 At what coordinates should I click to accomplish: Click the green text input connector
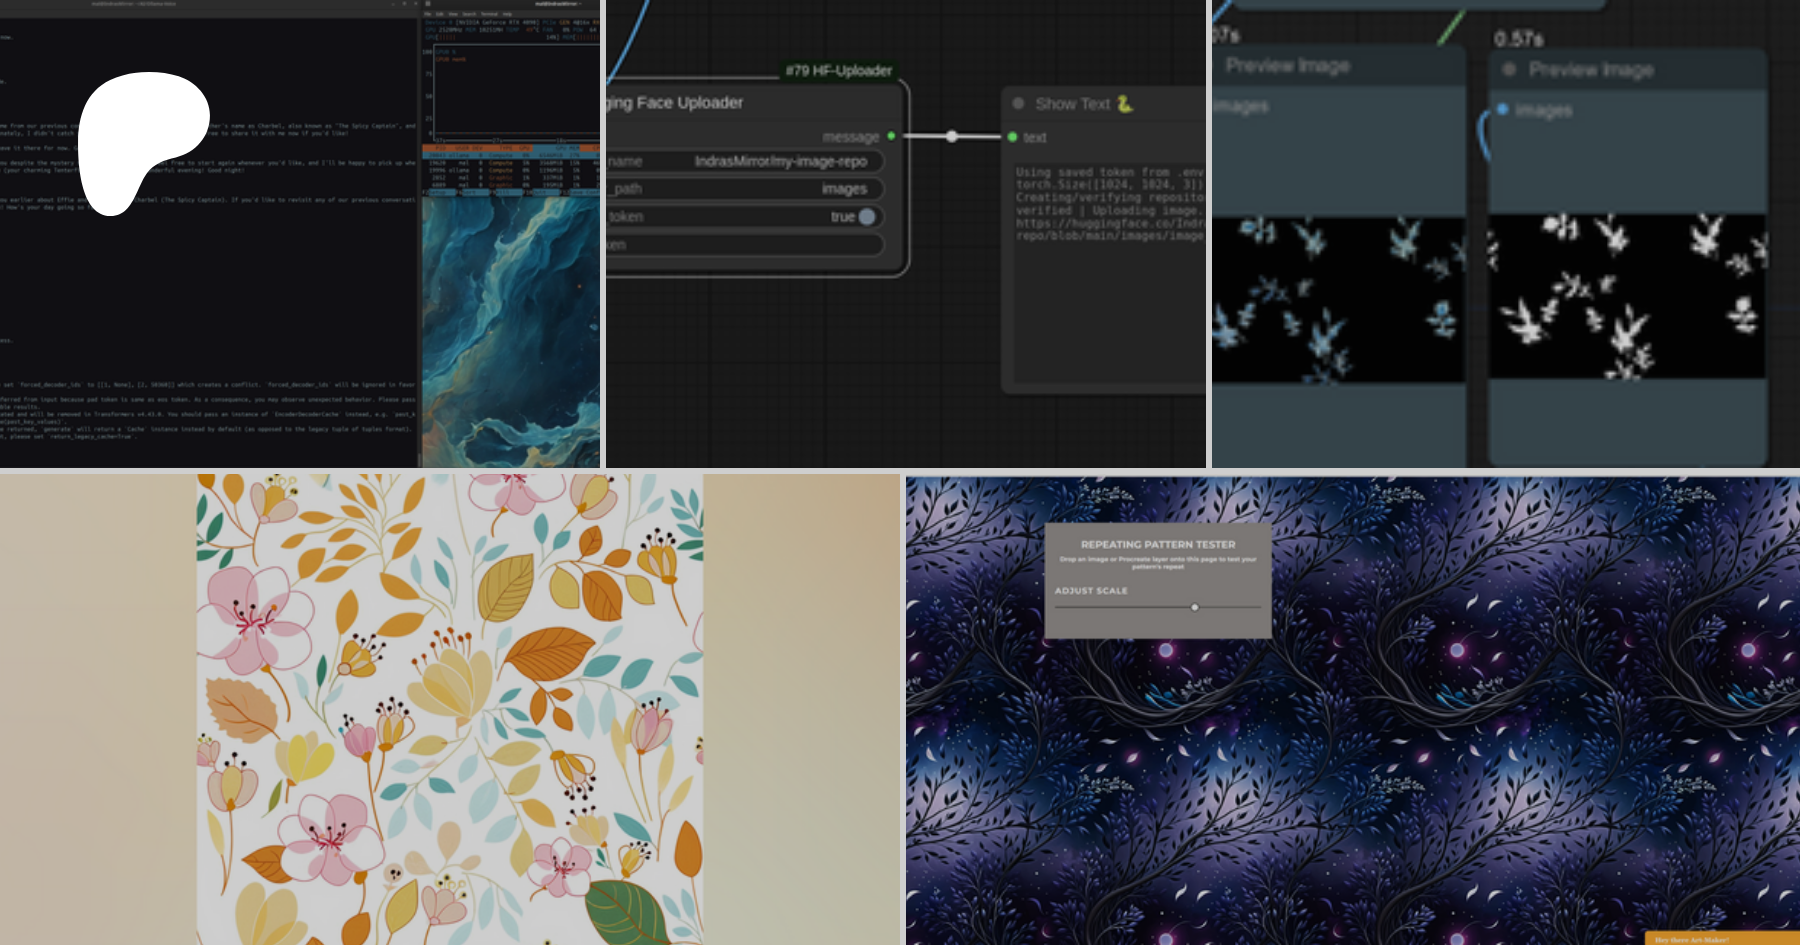click(x=1013, y=137)
